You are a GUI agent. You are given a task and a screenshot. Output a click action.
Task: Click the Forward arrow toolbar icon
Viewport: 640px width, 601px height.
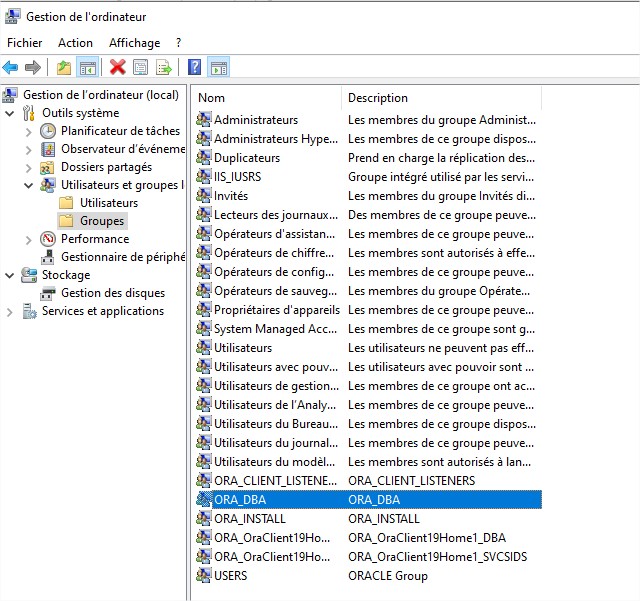pyautogui.click(x=33, y=67)
